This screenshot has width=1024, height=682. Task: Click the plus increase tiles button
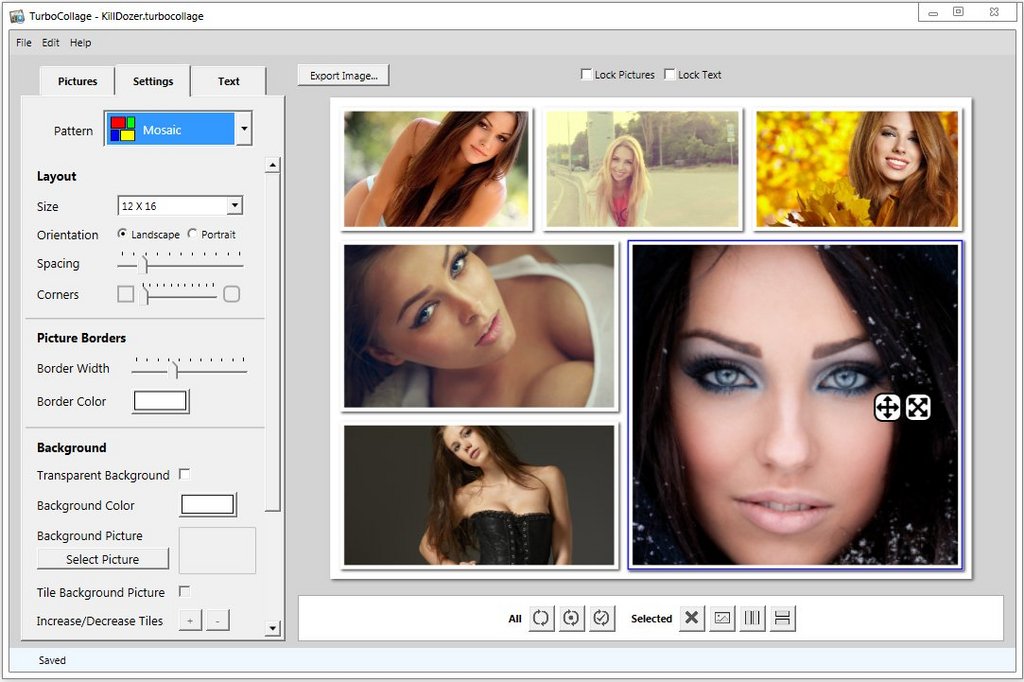pyautogui.click(x=190, y=621)
